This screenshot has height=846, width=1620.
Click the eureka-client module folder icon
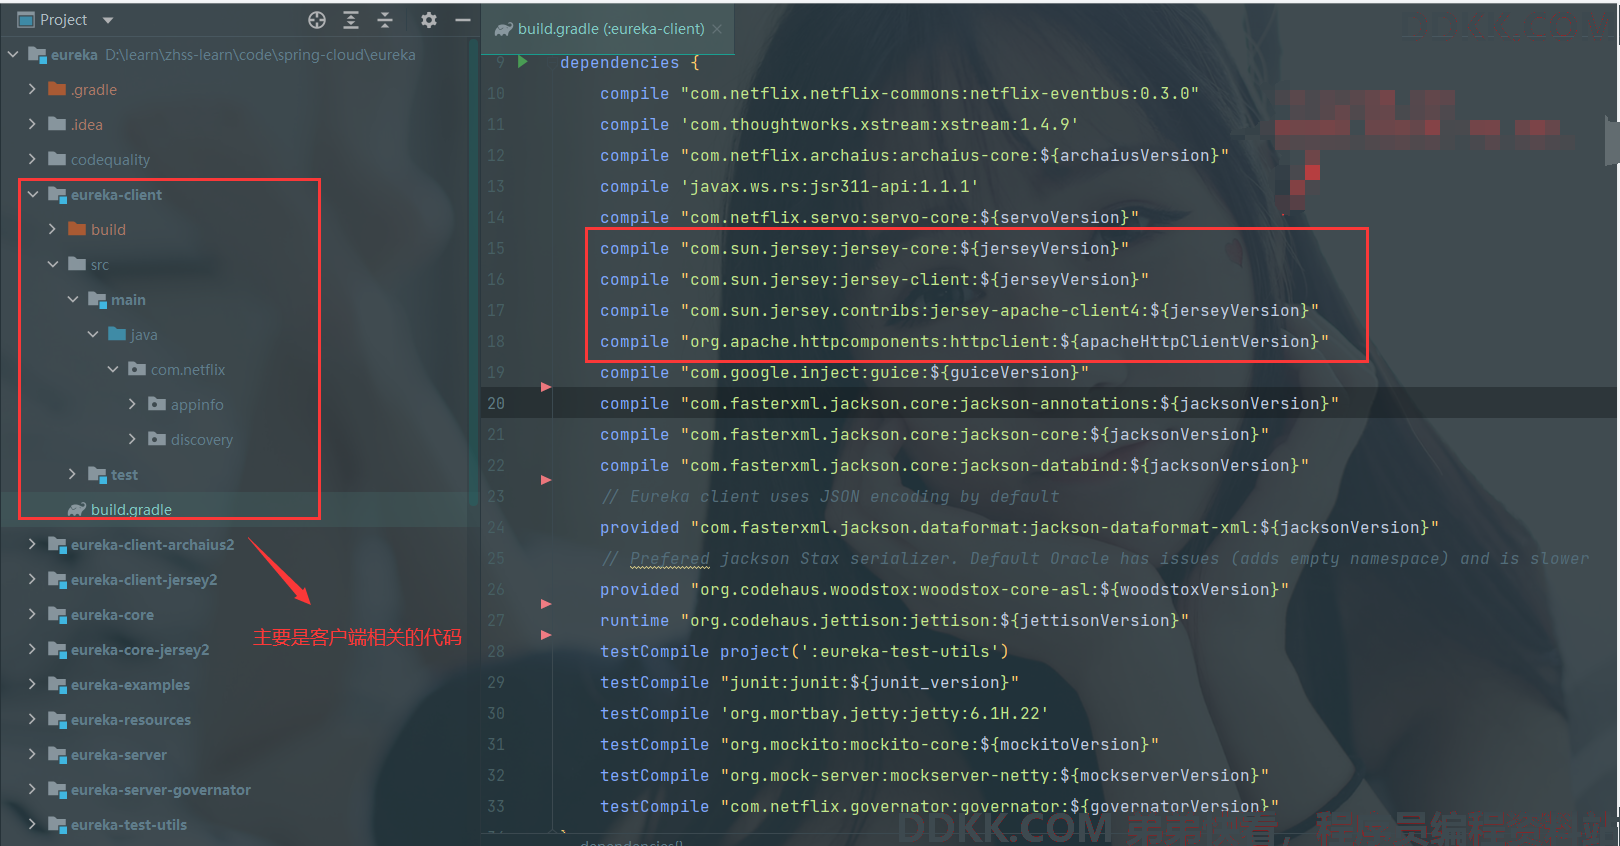click(x=57, y=195)
